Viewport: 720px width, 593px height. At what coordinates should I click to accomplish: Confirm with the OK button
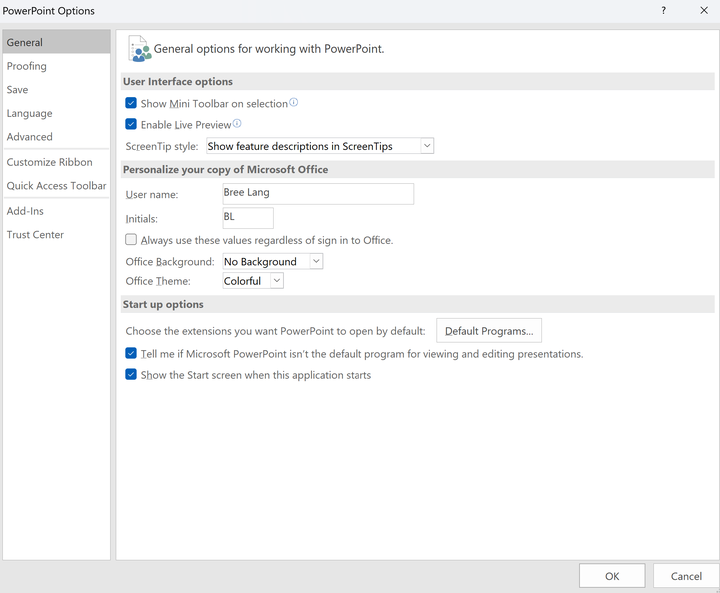click(x=612, y=576)
